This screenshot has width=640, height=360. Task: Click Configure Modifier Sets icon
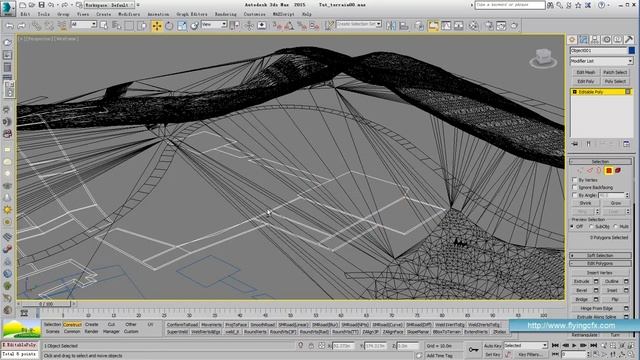pyautogui.click(x=627, y=144)
